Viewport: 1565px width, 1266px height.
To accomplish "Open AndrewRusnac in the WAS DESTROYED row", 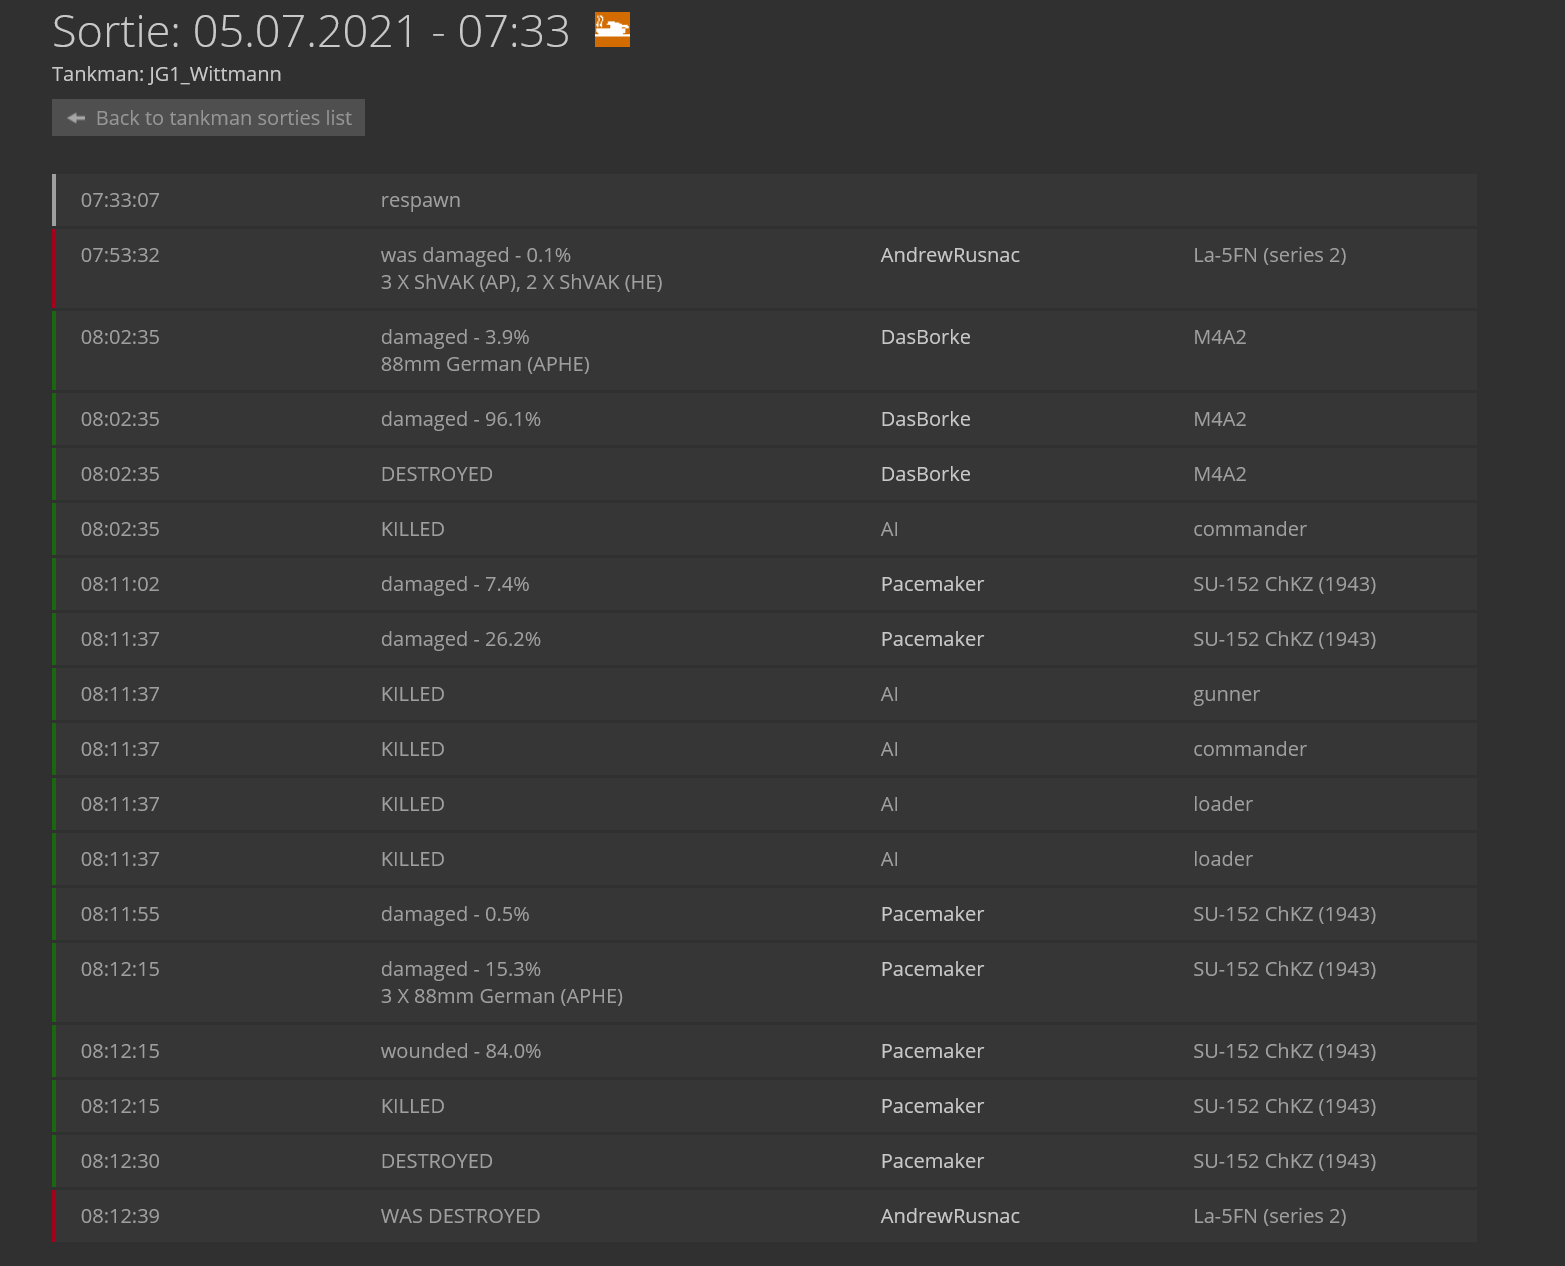I will (x=950, y=1216).
